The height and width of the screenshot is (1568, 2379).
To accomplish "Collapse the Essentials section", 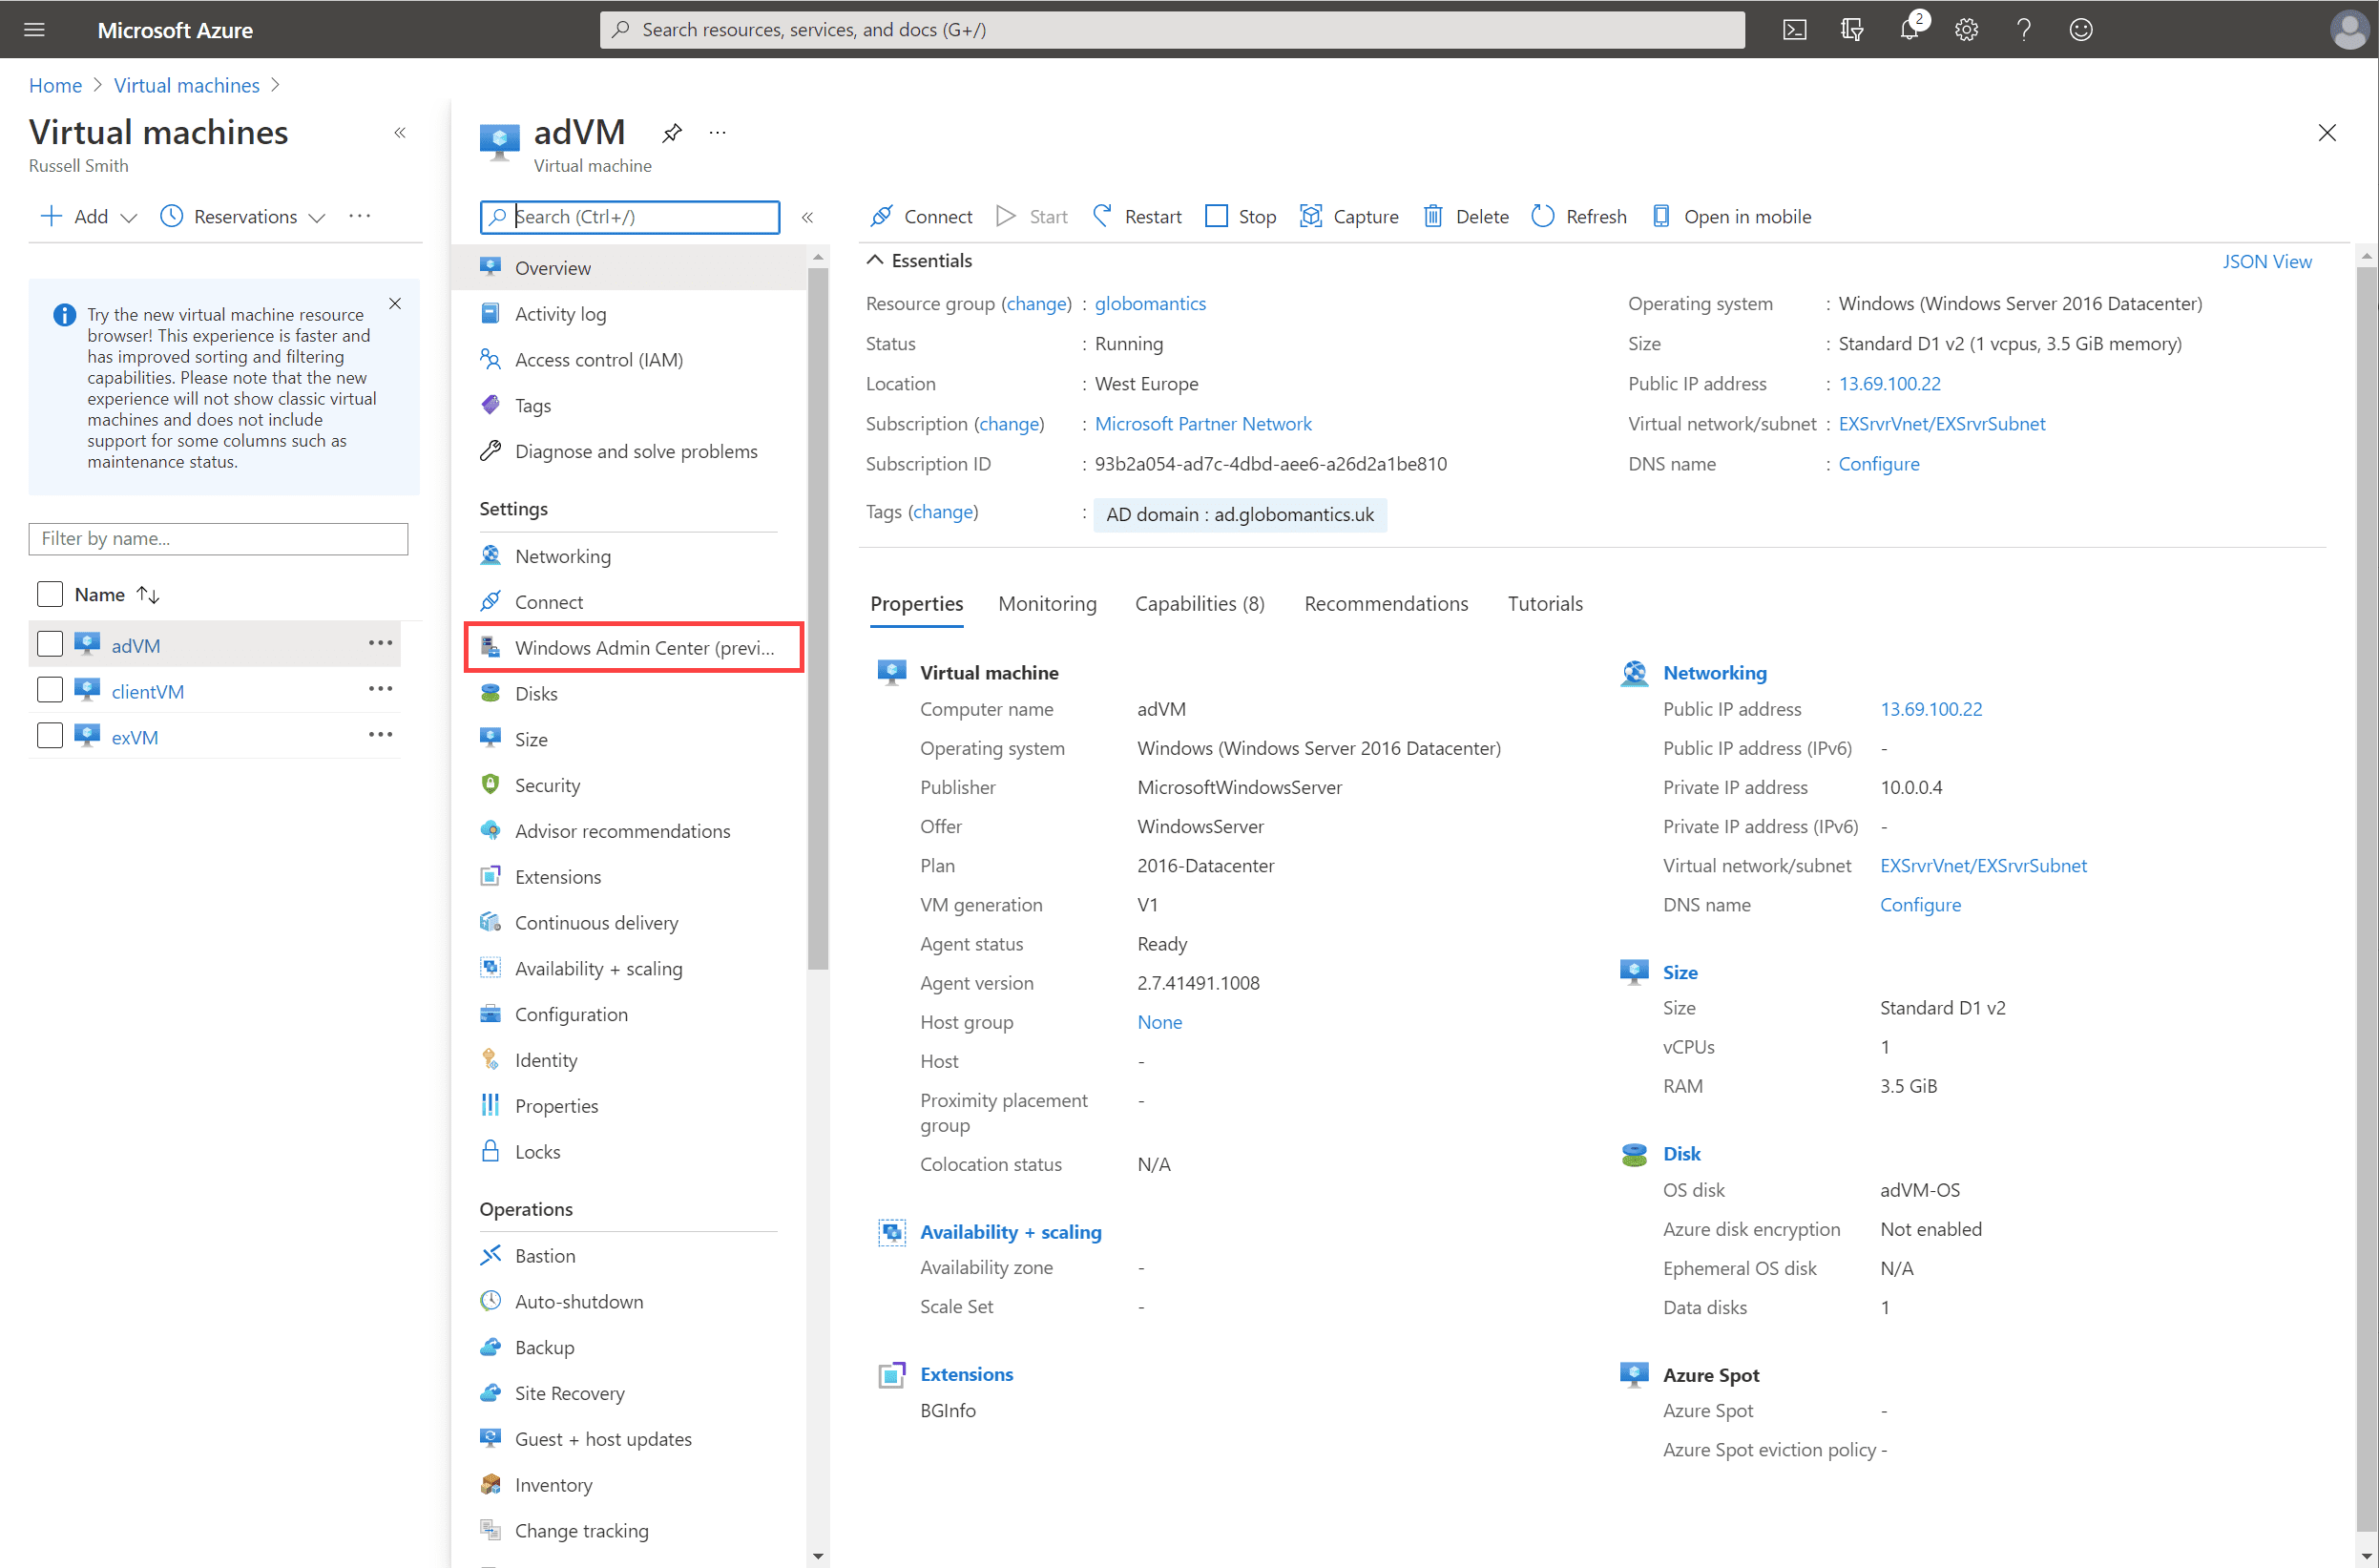I will (x=874, y=260).
